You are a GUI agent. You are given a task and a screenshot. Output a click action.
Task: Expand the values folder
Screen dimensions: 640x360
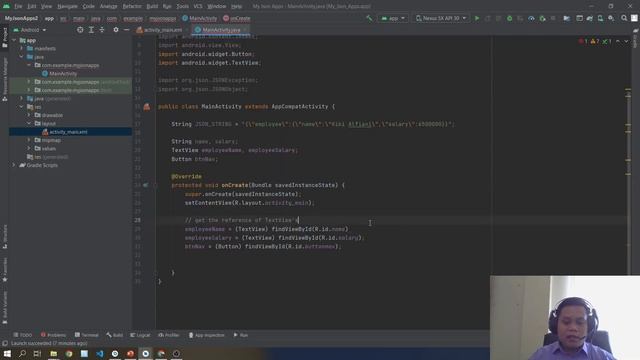(x=29, y=149)
